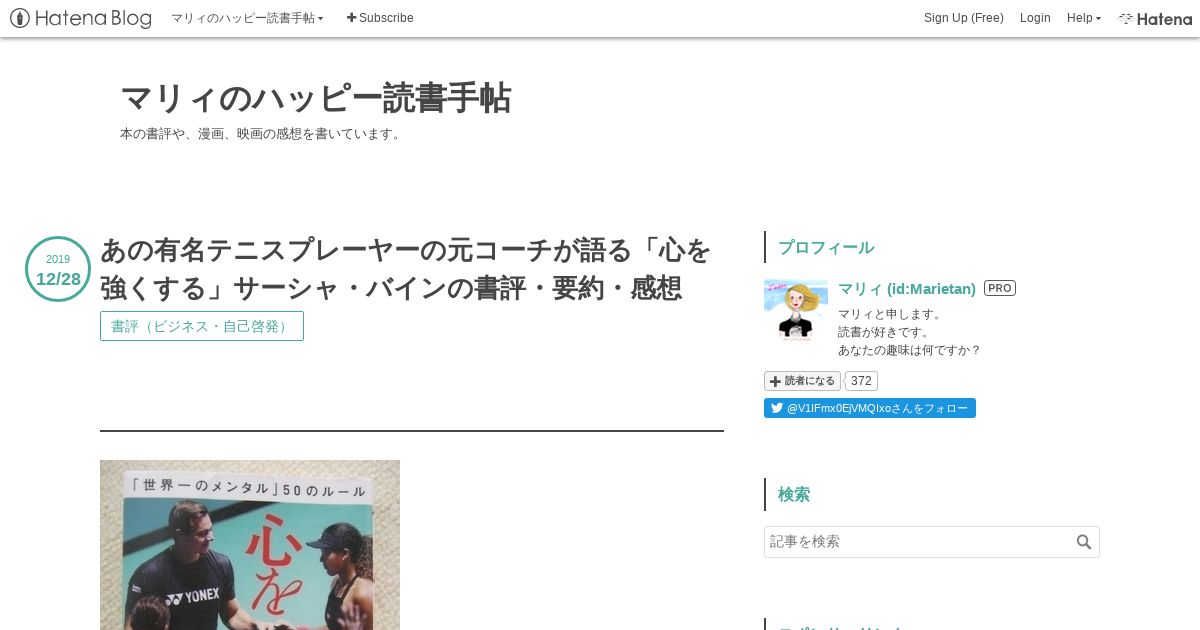Screen dimensions: 1200x630
Task: Click plus icon on 読者になる button
Action: [x=775, y=381]
